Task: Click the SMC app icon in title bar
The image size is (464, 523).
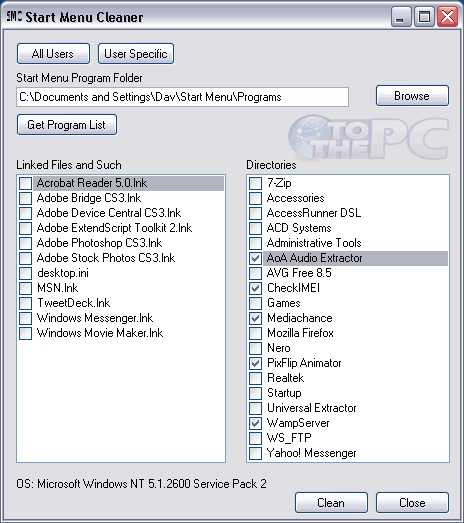Action: (14, 16)
